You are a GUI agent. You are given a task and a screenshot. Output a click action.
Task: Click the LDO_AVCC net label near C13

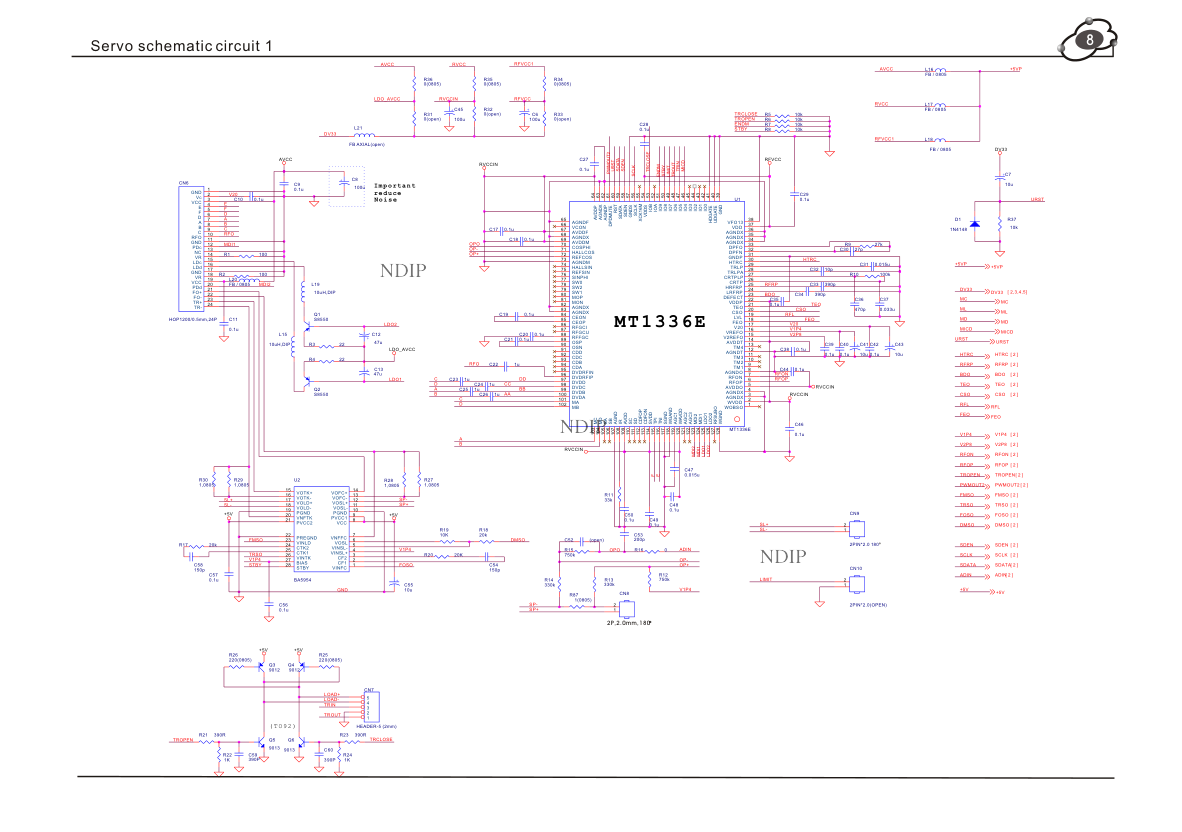pyautogui.click(x=402, y=350)
